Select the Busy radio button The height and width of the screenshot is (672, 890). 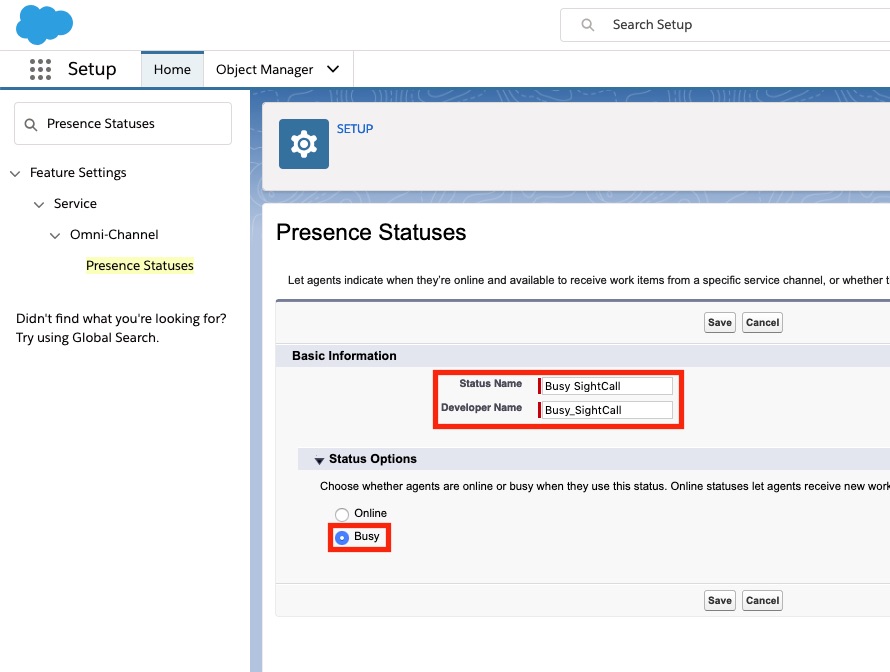[342, 537]
